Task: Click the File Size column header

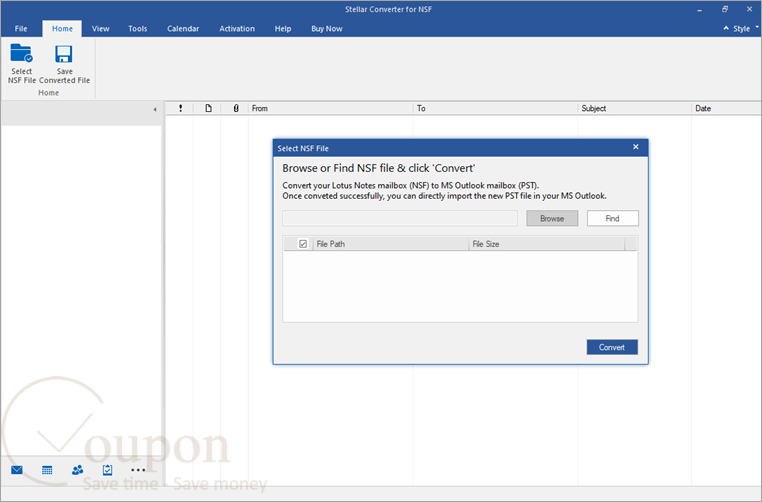Action: 547,244
